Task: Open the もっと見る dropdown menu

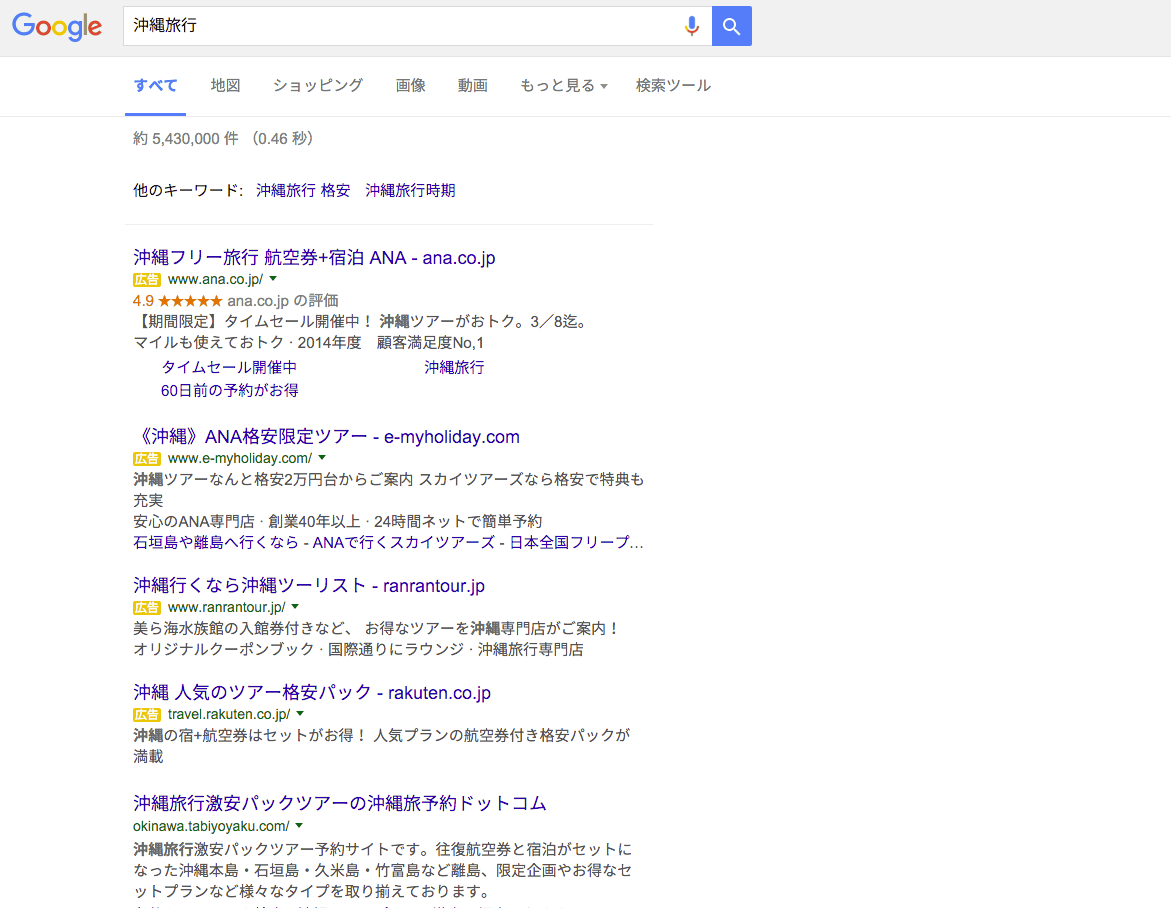Action: 564,86
